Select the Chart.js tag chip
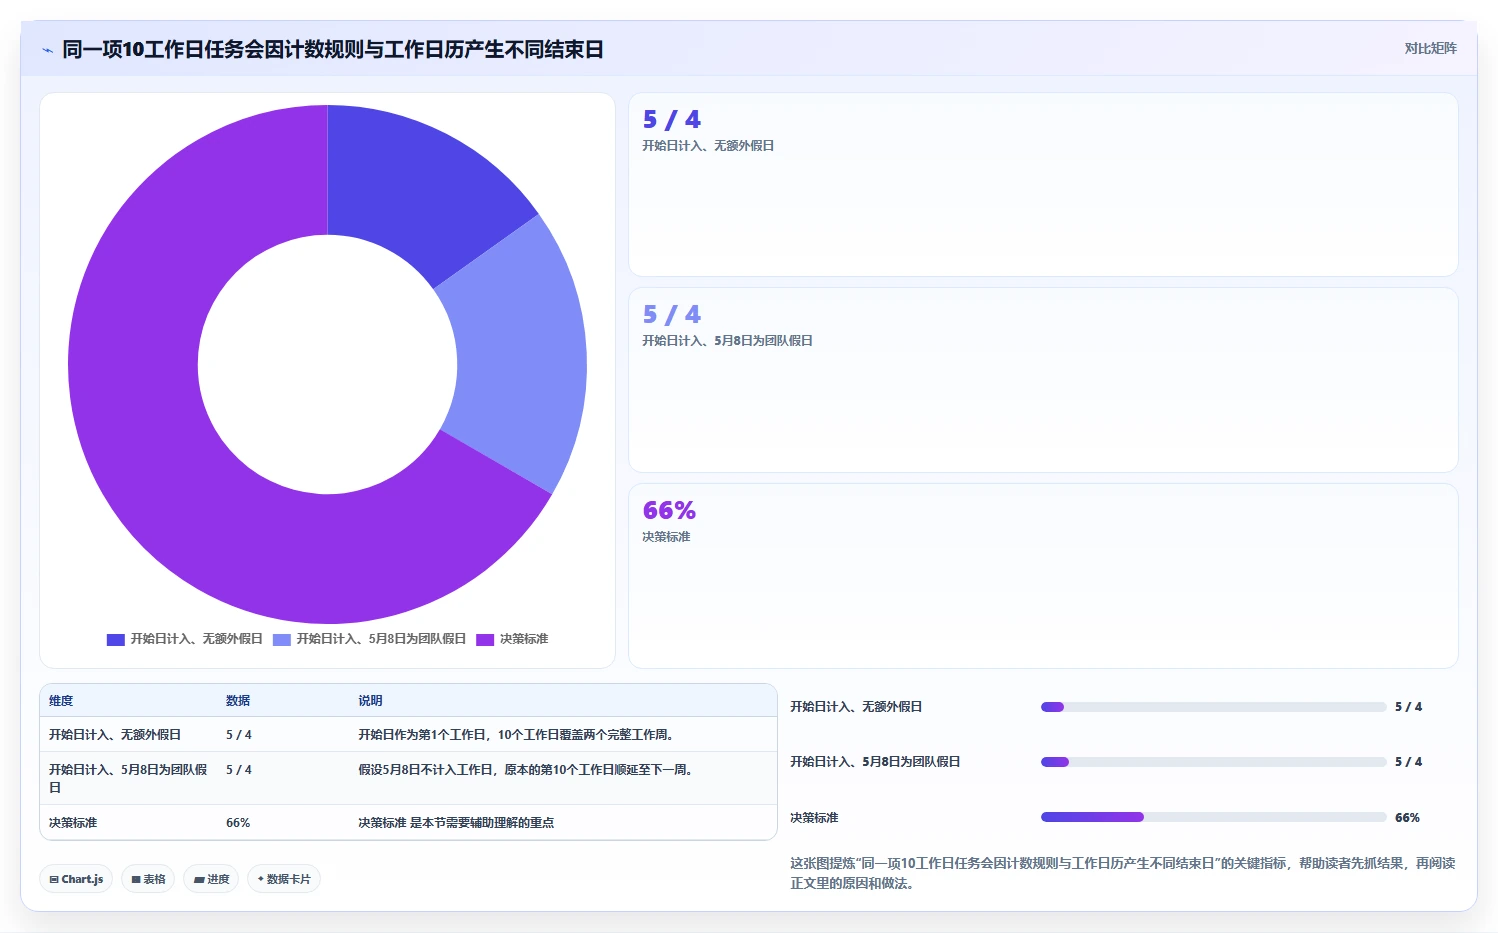The height and width of the screenshot is (933, 1498). pyautogui.click(x=76, y=879)
